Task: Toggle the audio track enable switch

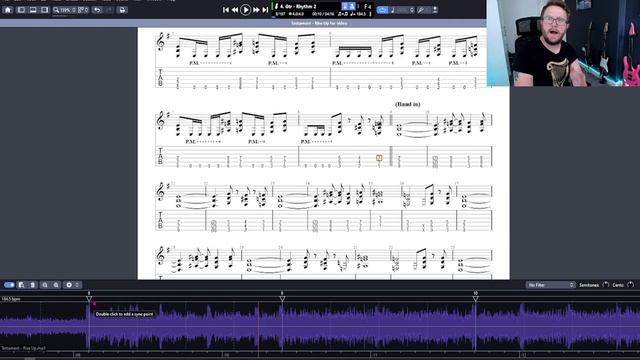Action: point(9,285)
